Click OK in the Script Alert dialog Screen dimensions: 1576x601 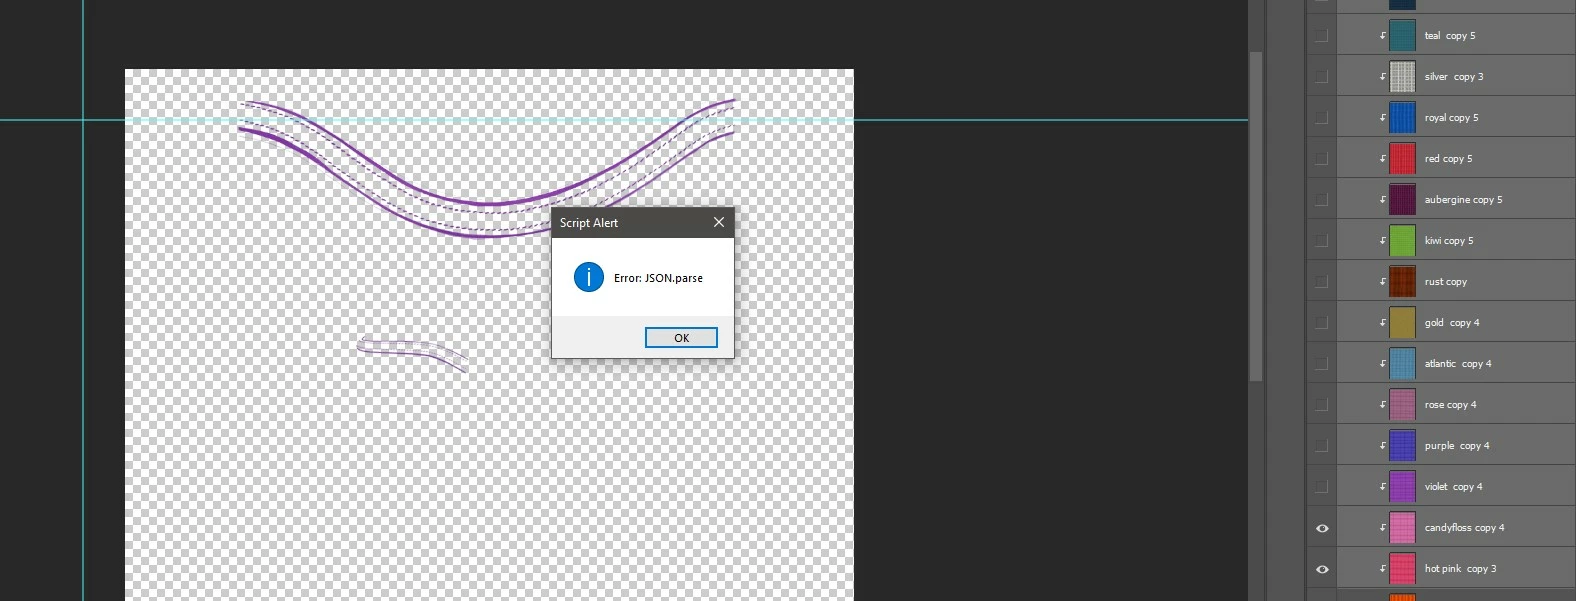click(681, 338)
